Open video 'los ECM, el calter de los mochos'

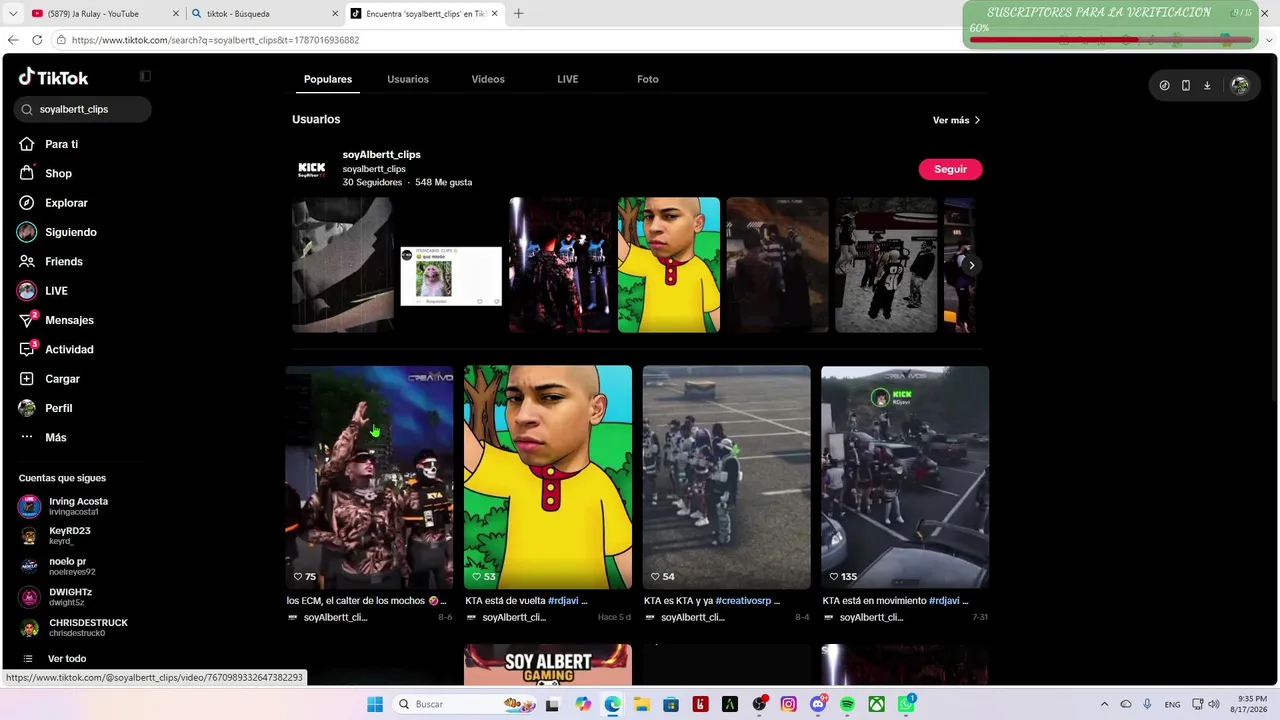click(x=369, y=477)
